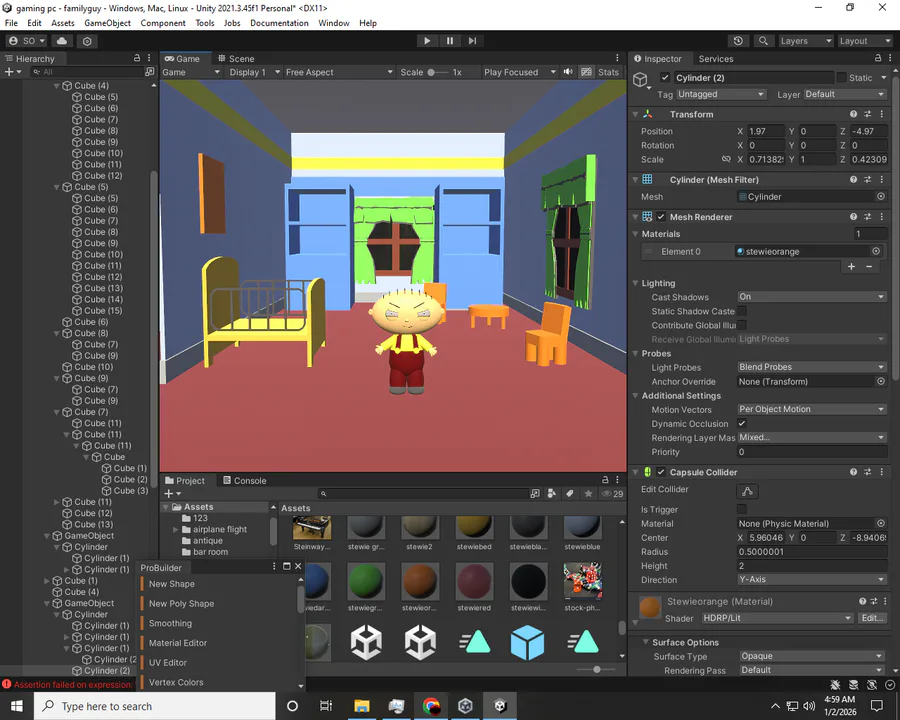Screen dimensions: 900x720
Task: Open ProBuilder Material Editor
Action: (x=178, y=643)
